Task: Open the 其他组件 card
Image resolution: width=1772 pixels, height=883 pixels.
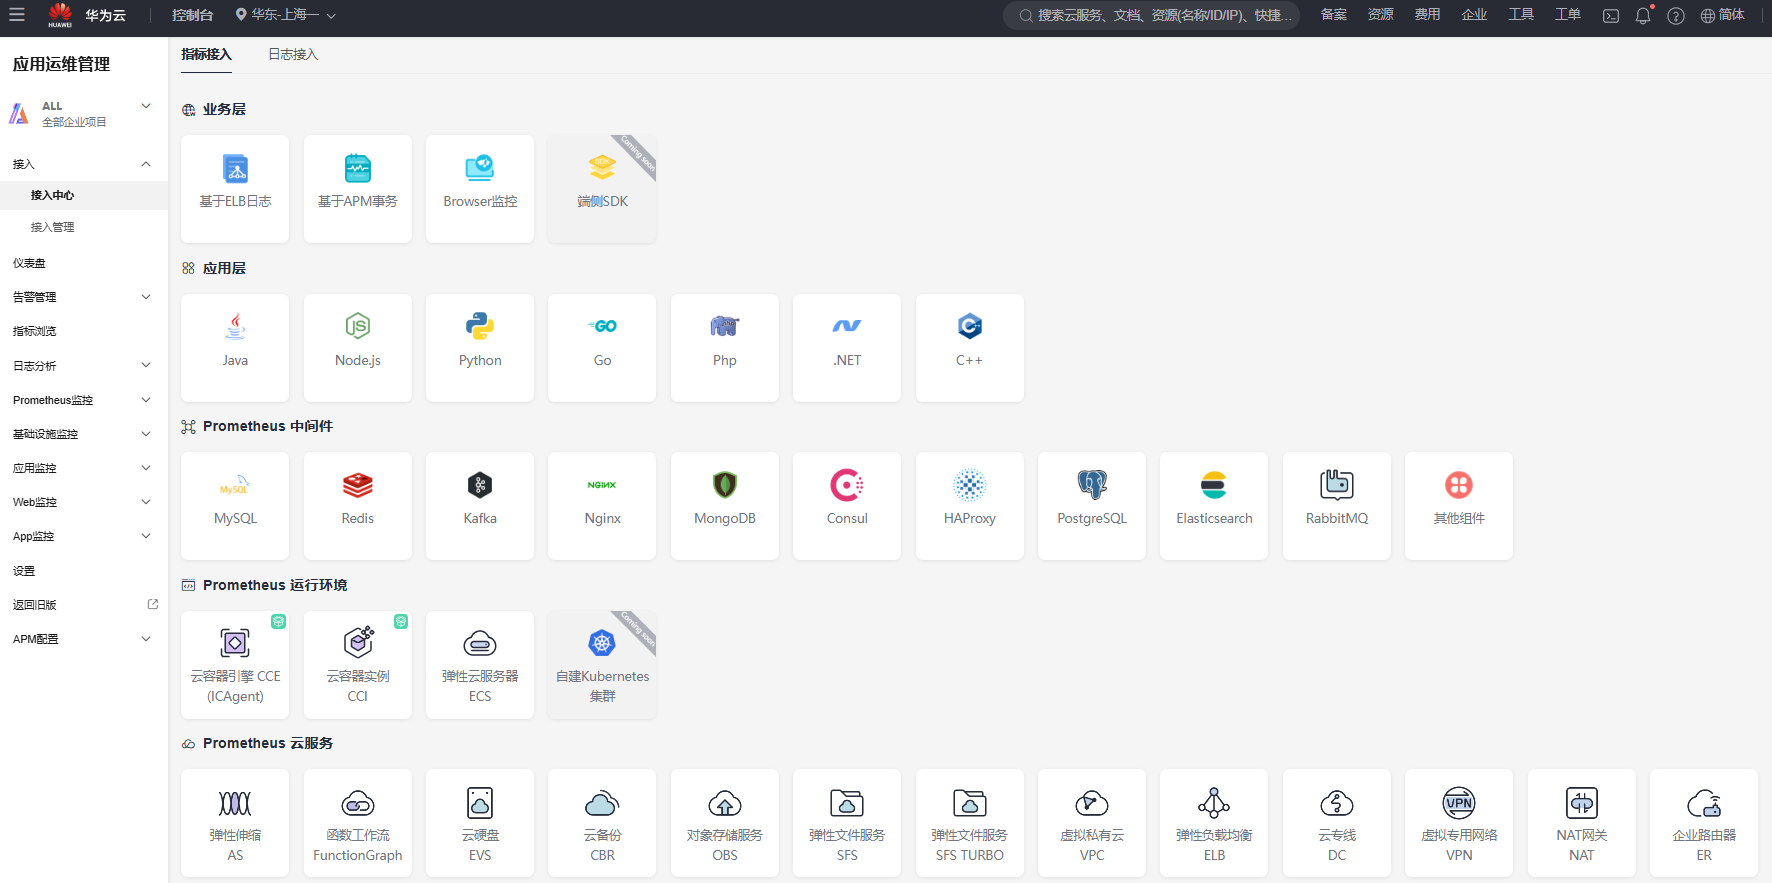Action: 1459,506
